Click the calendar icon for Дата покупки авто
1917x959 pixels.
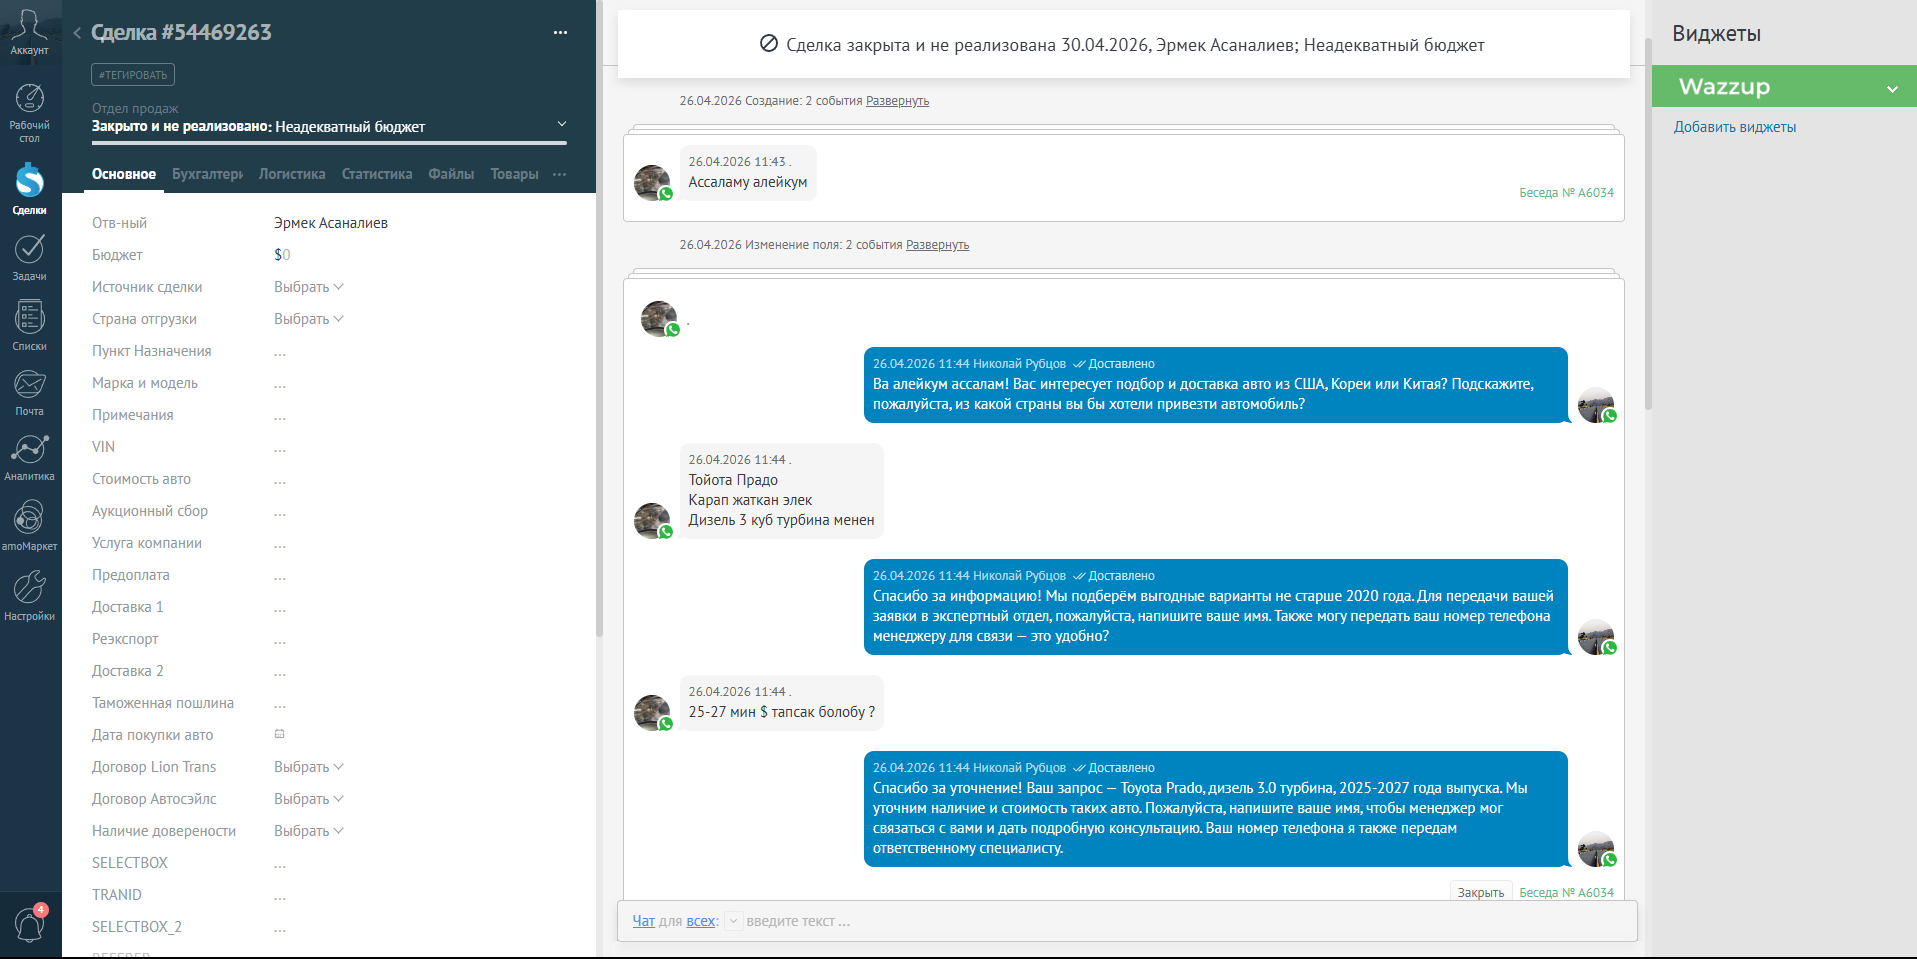(280, 734)
